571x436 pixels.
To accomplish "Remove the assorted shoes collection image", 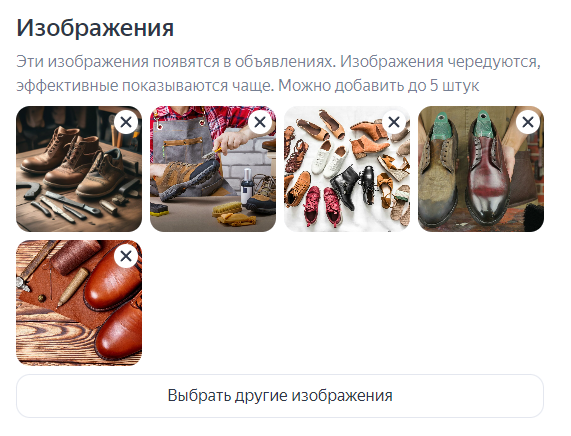I will [394, 122].
